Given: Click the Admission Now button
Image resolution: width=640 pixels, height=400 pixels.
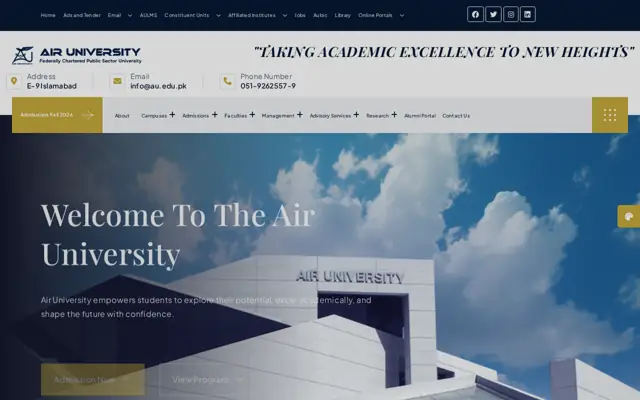Looking at the screenshot, I should [93, 380].
